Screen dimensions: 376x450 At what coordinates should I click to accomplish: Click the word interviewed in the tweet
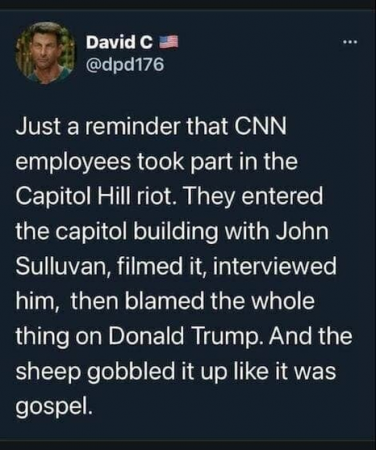coord(274,267)
